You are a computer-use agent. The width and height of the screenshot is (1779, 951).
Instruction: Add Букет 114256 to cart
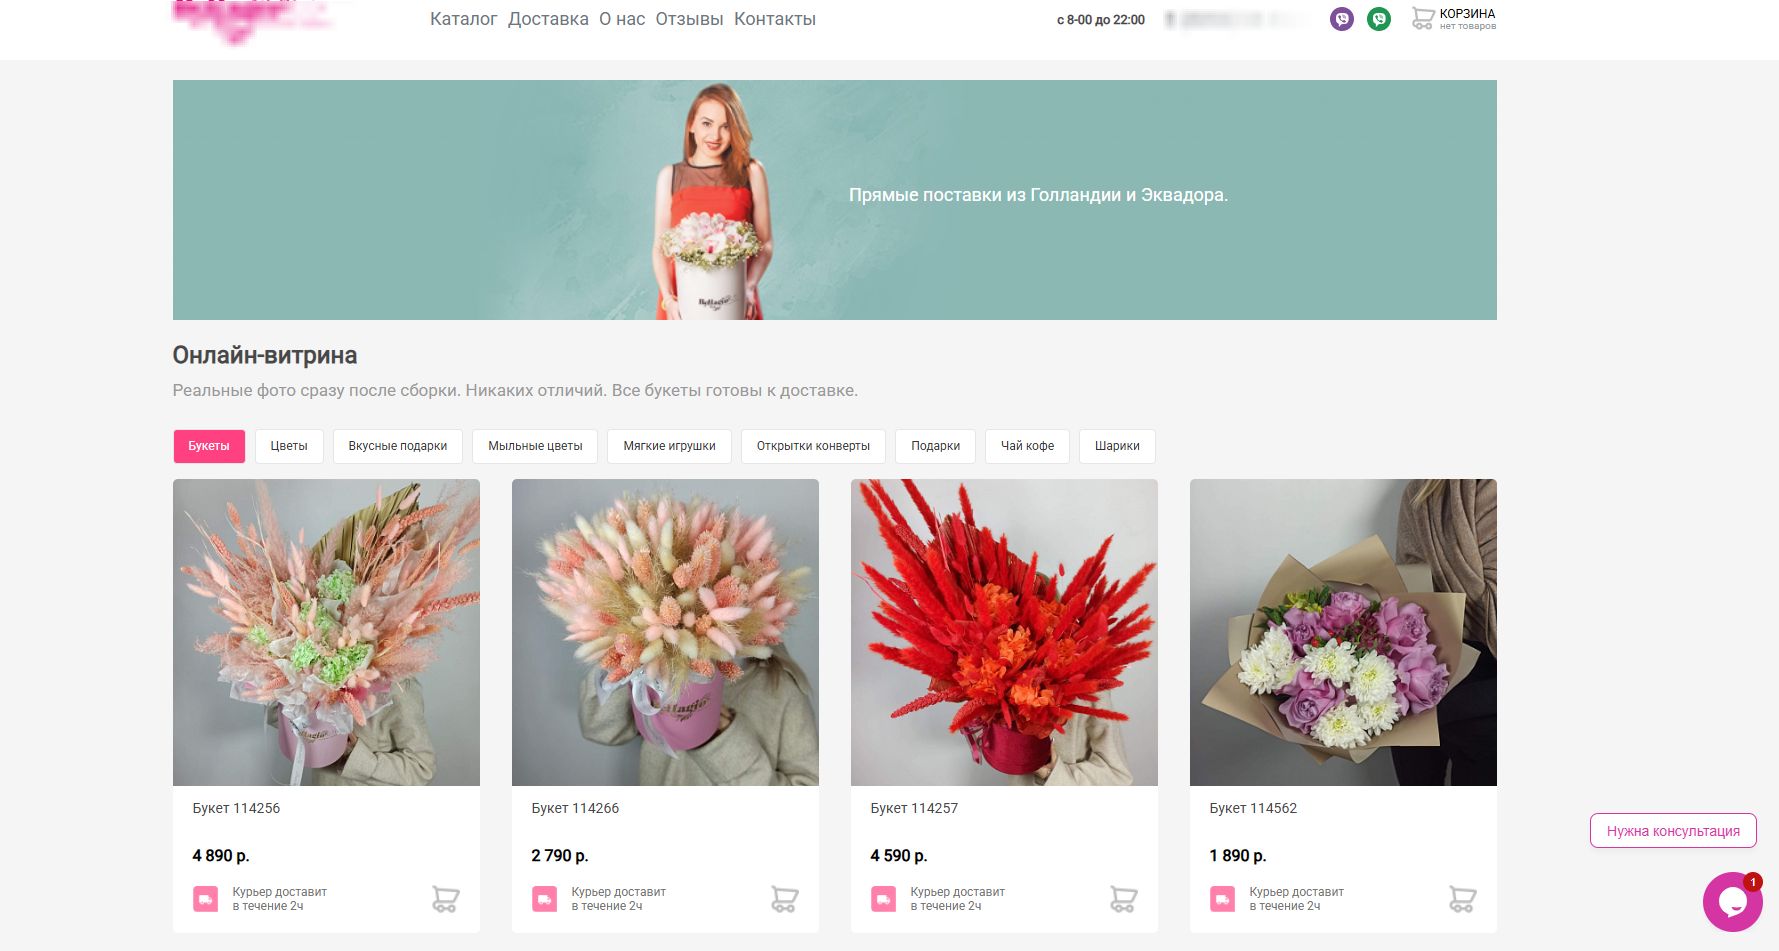click(x=445, y=899)
